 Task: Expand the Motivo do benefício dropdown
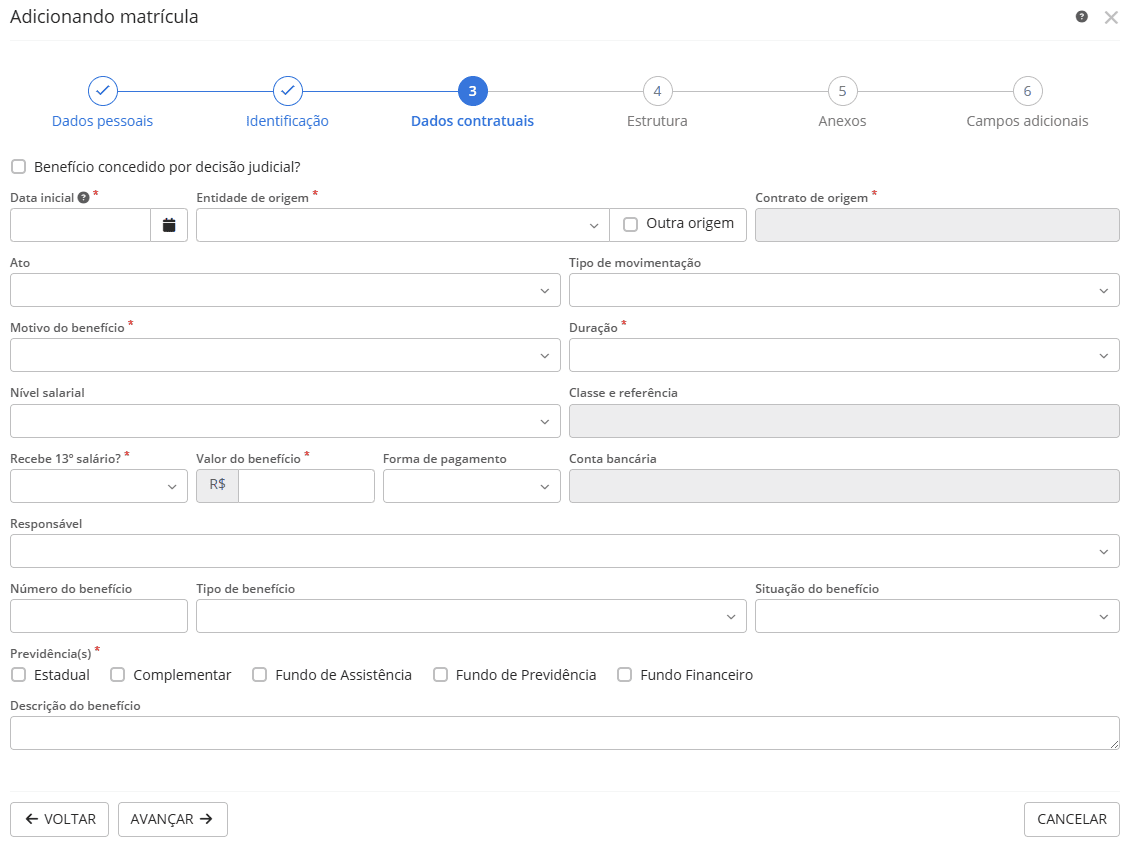tap(285, 355)
